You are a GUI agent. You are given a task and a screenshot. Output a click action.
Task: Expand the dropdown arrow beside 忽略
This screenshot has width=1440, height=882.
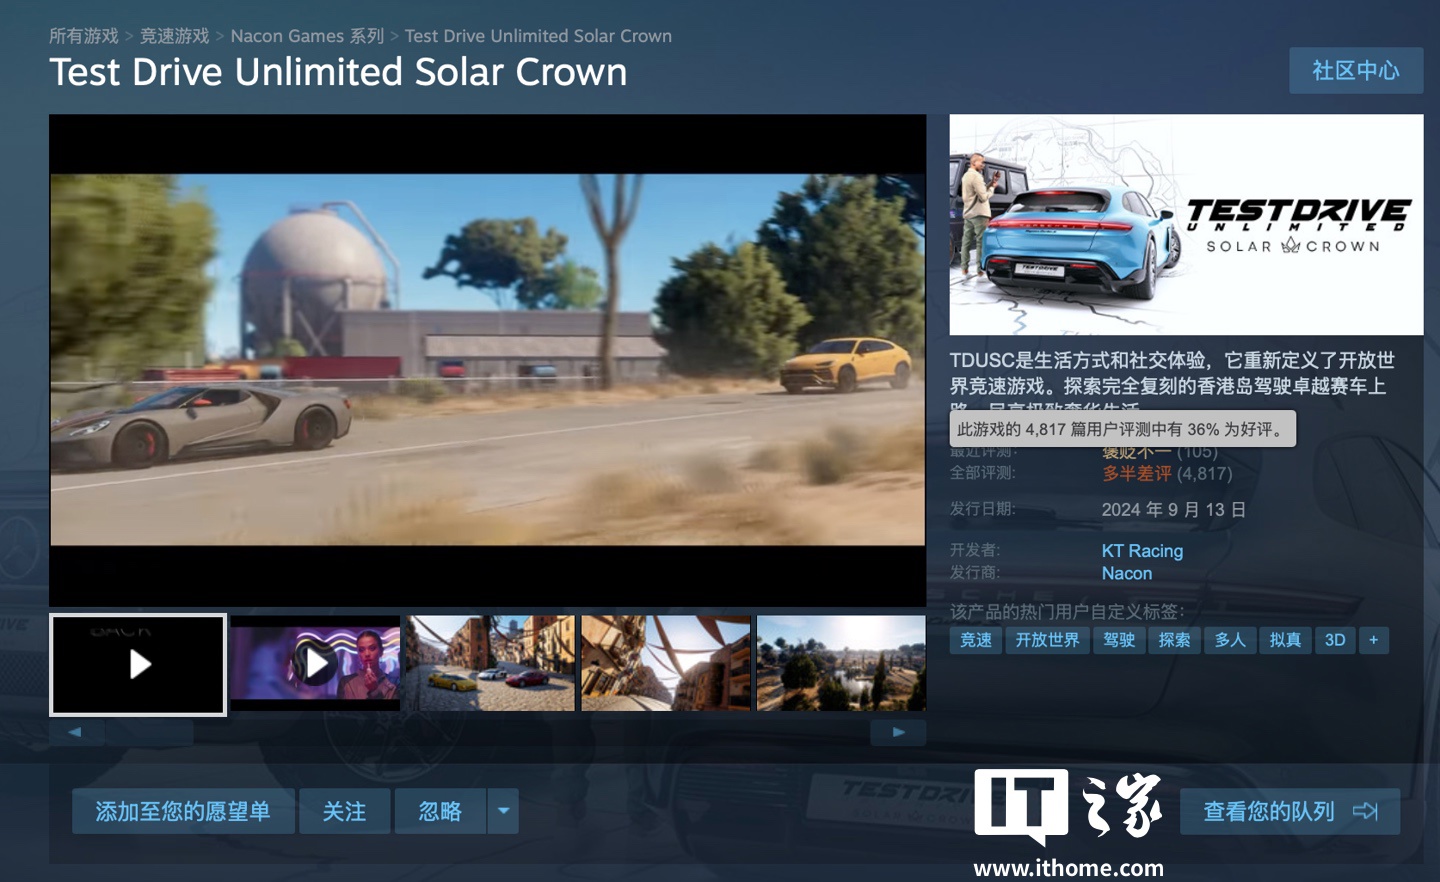[x=503, y=811]
